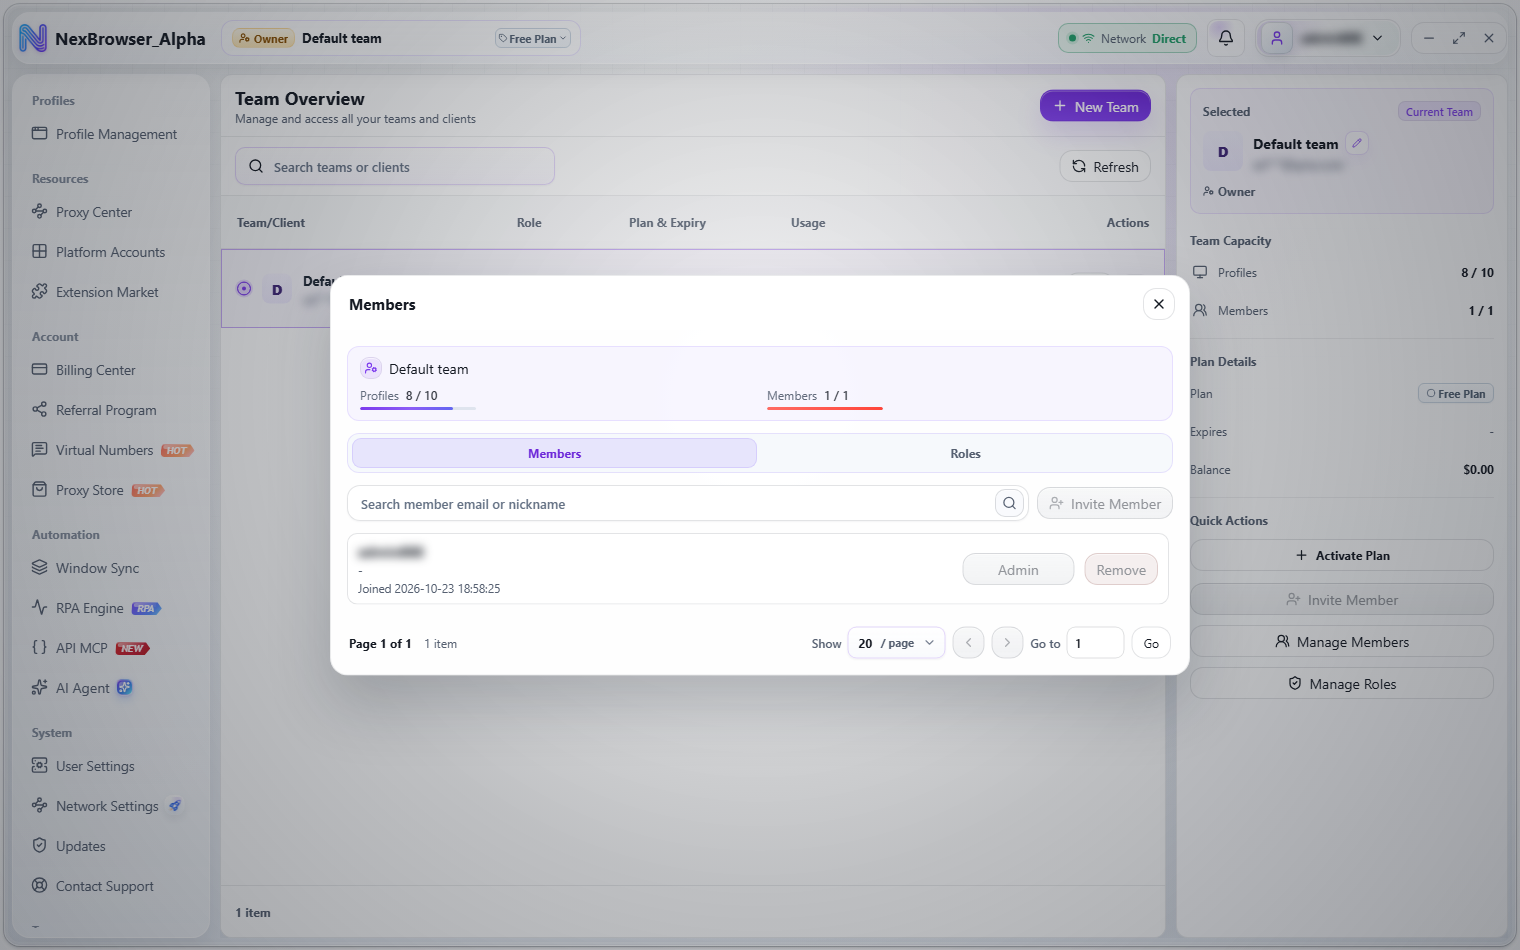Viewport: 1520px width, 950px height.
Task: Click the search magnifier in Members dialog
Action: tap(1009, 504)
